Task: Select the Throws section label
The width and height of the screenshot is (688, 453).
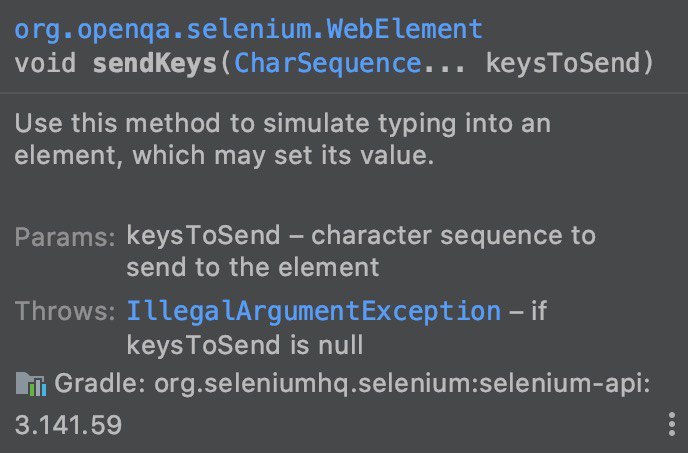Action: pyautogui.click(x=65, y=311)
